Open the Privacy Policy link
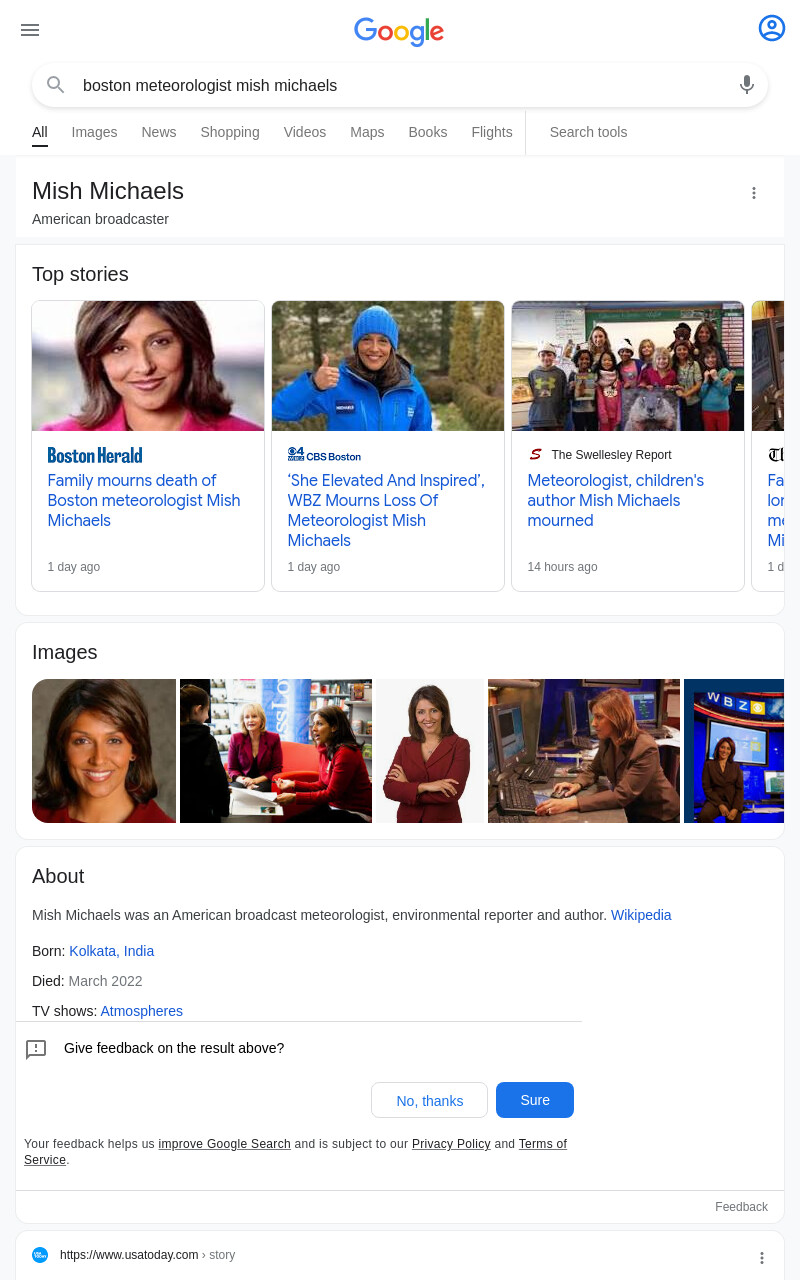Screen dimensions: 800x1280 point(451,1144)
